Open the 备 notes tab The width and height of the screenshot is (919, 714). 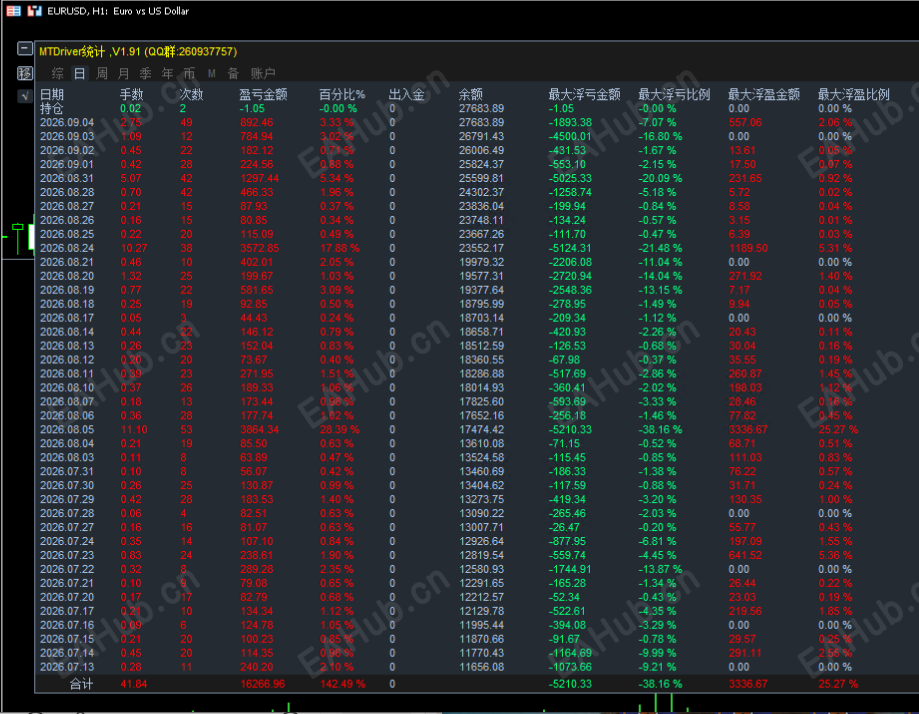(233, 73)
